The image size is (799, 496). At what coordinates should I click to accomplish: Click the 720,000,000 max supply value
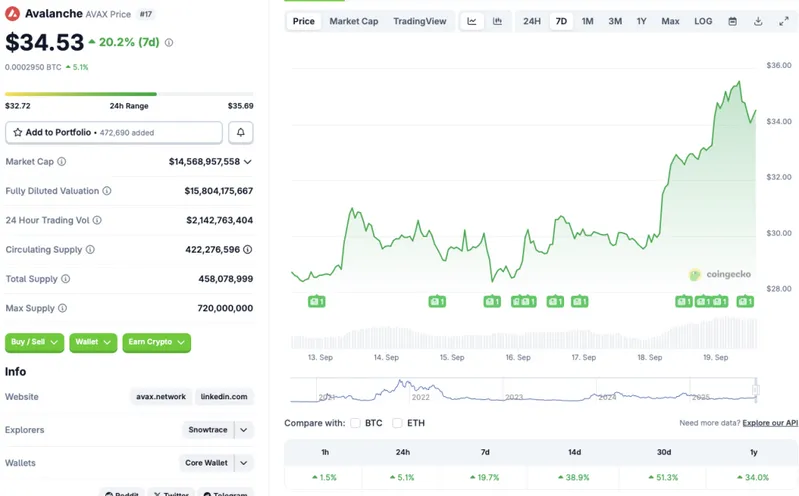tap(225, 308)
